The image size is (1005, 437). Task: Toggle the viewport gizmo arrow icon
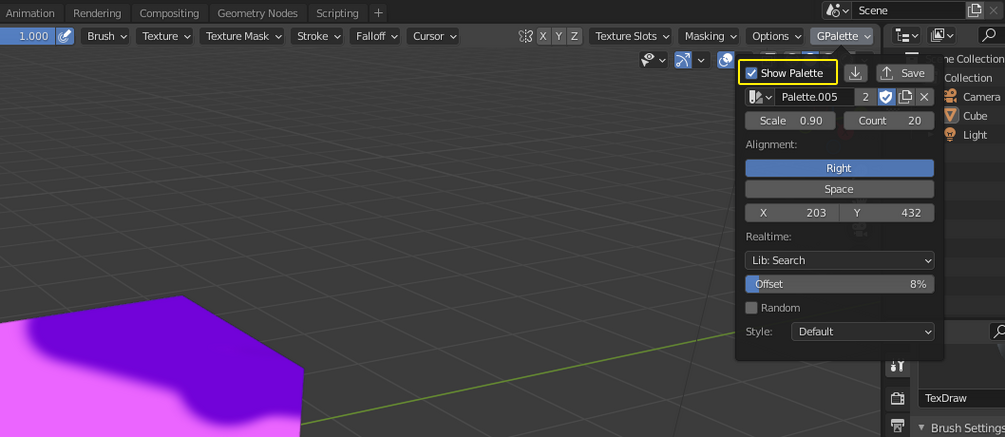pos(683,60)
